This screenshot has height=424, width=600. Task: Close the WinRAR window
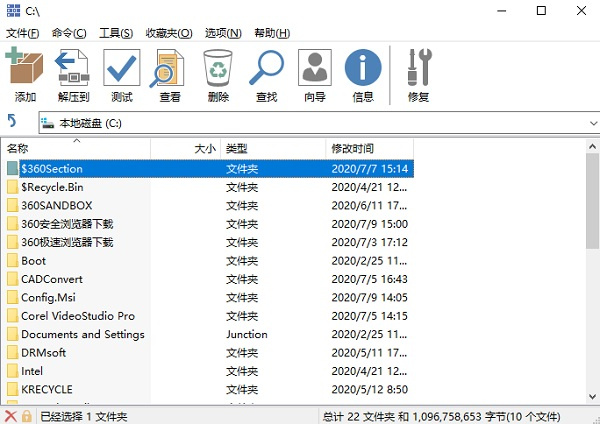[581, 11]
